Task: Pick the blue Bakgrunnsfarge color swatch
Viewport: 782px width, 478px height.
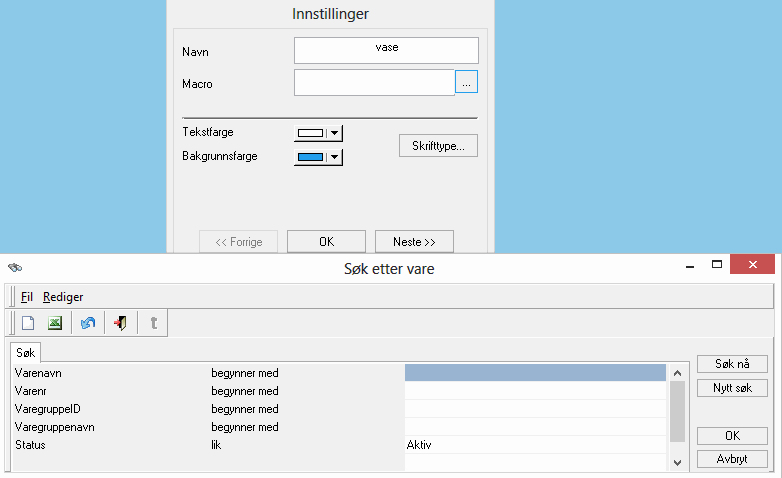Action: [311, 157]
